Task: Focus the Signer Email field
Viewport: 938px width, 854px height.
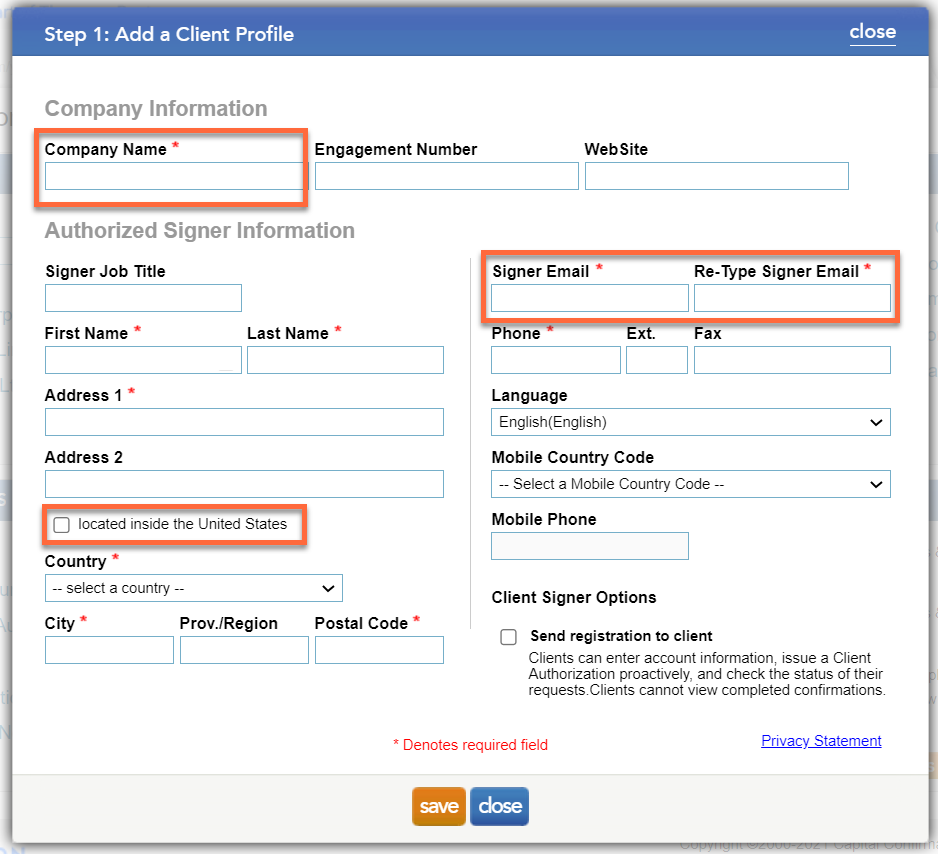Action: [x=589, y=298]
